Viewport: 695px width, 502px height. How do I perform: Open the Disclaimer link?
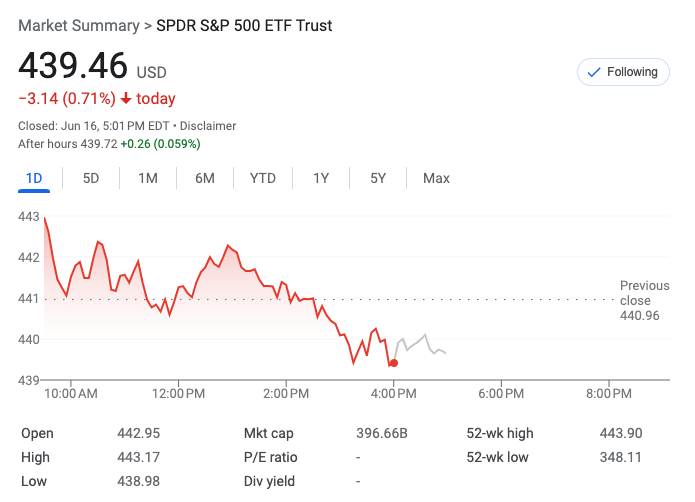208,126
